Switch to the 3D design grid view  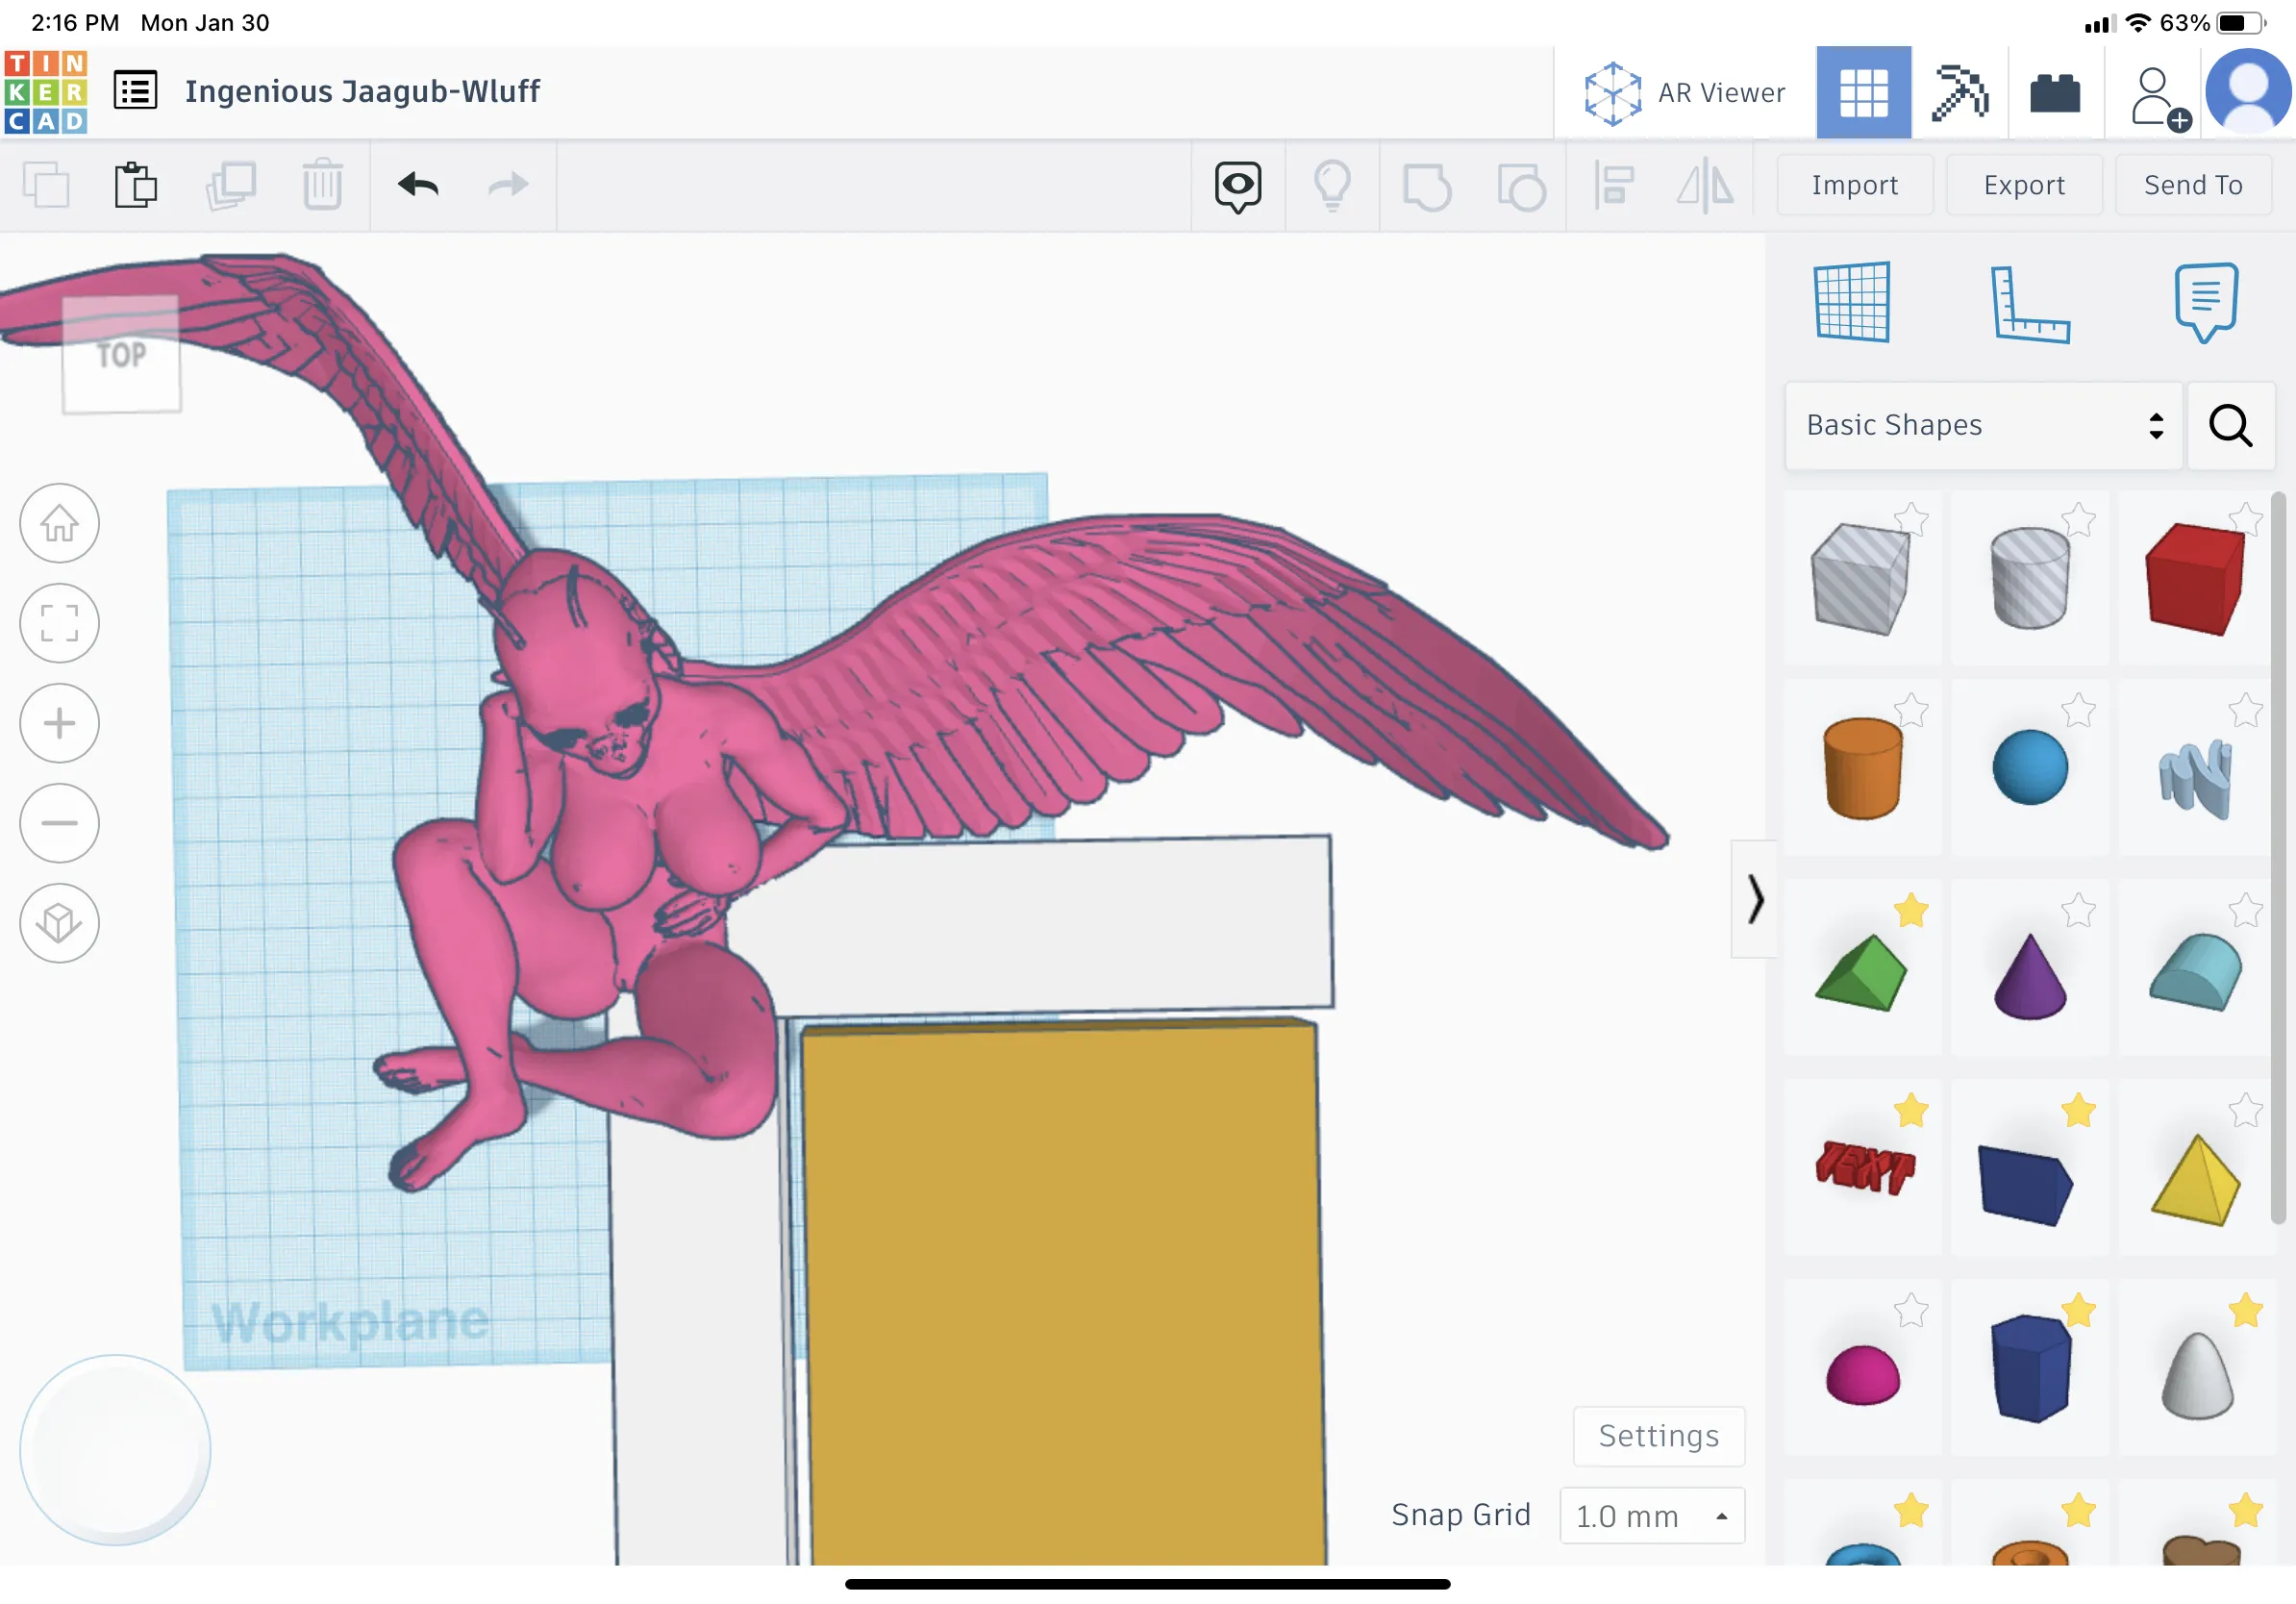coord(1863,92)
